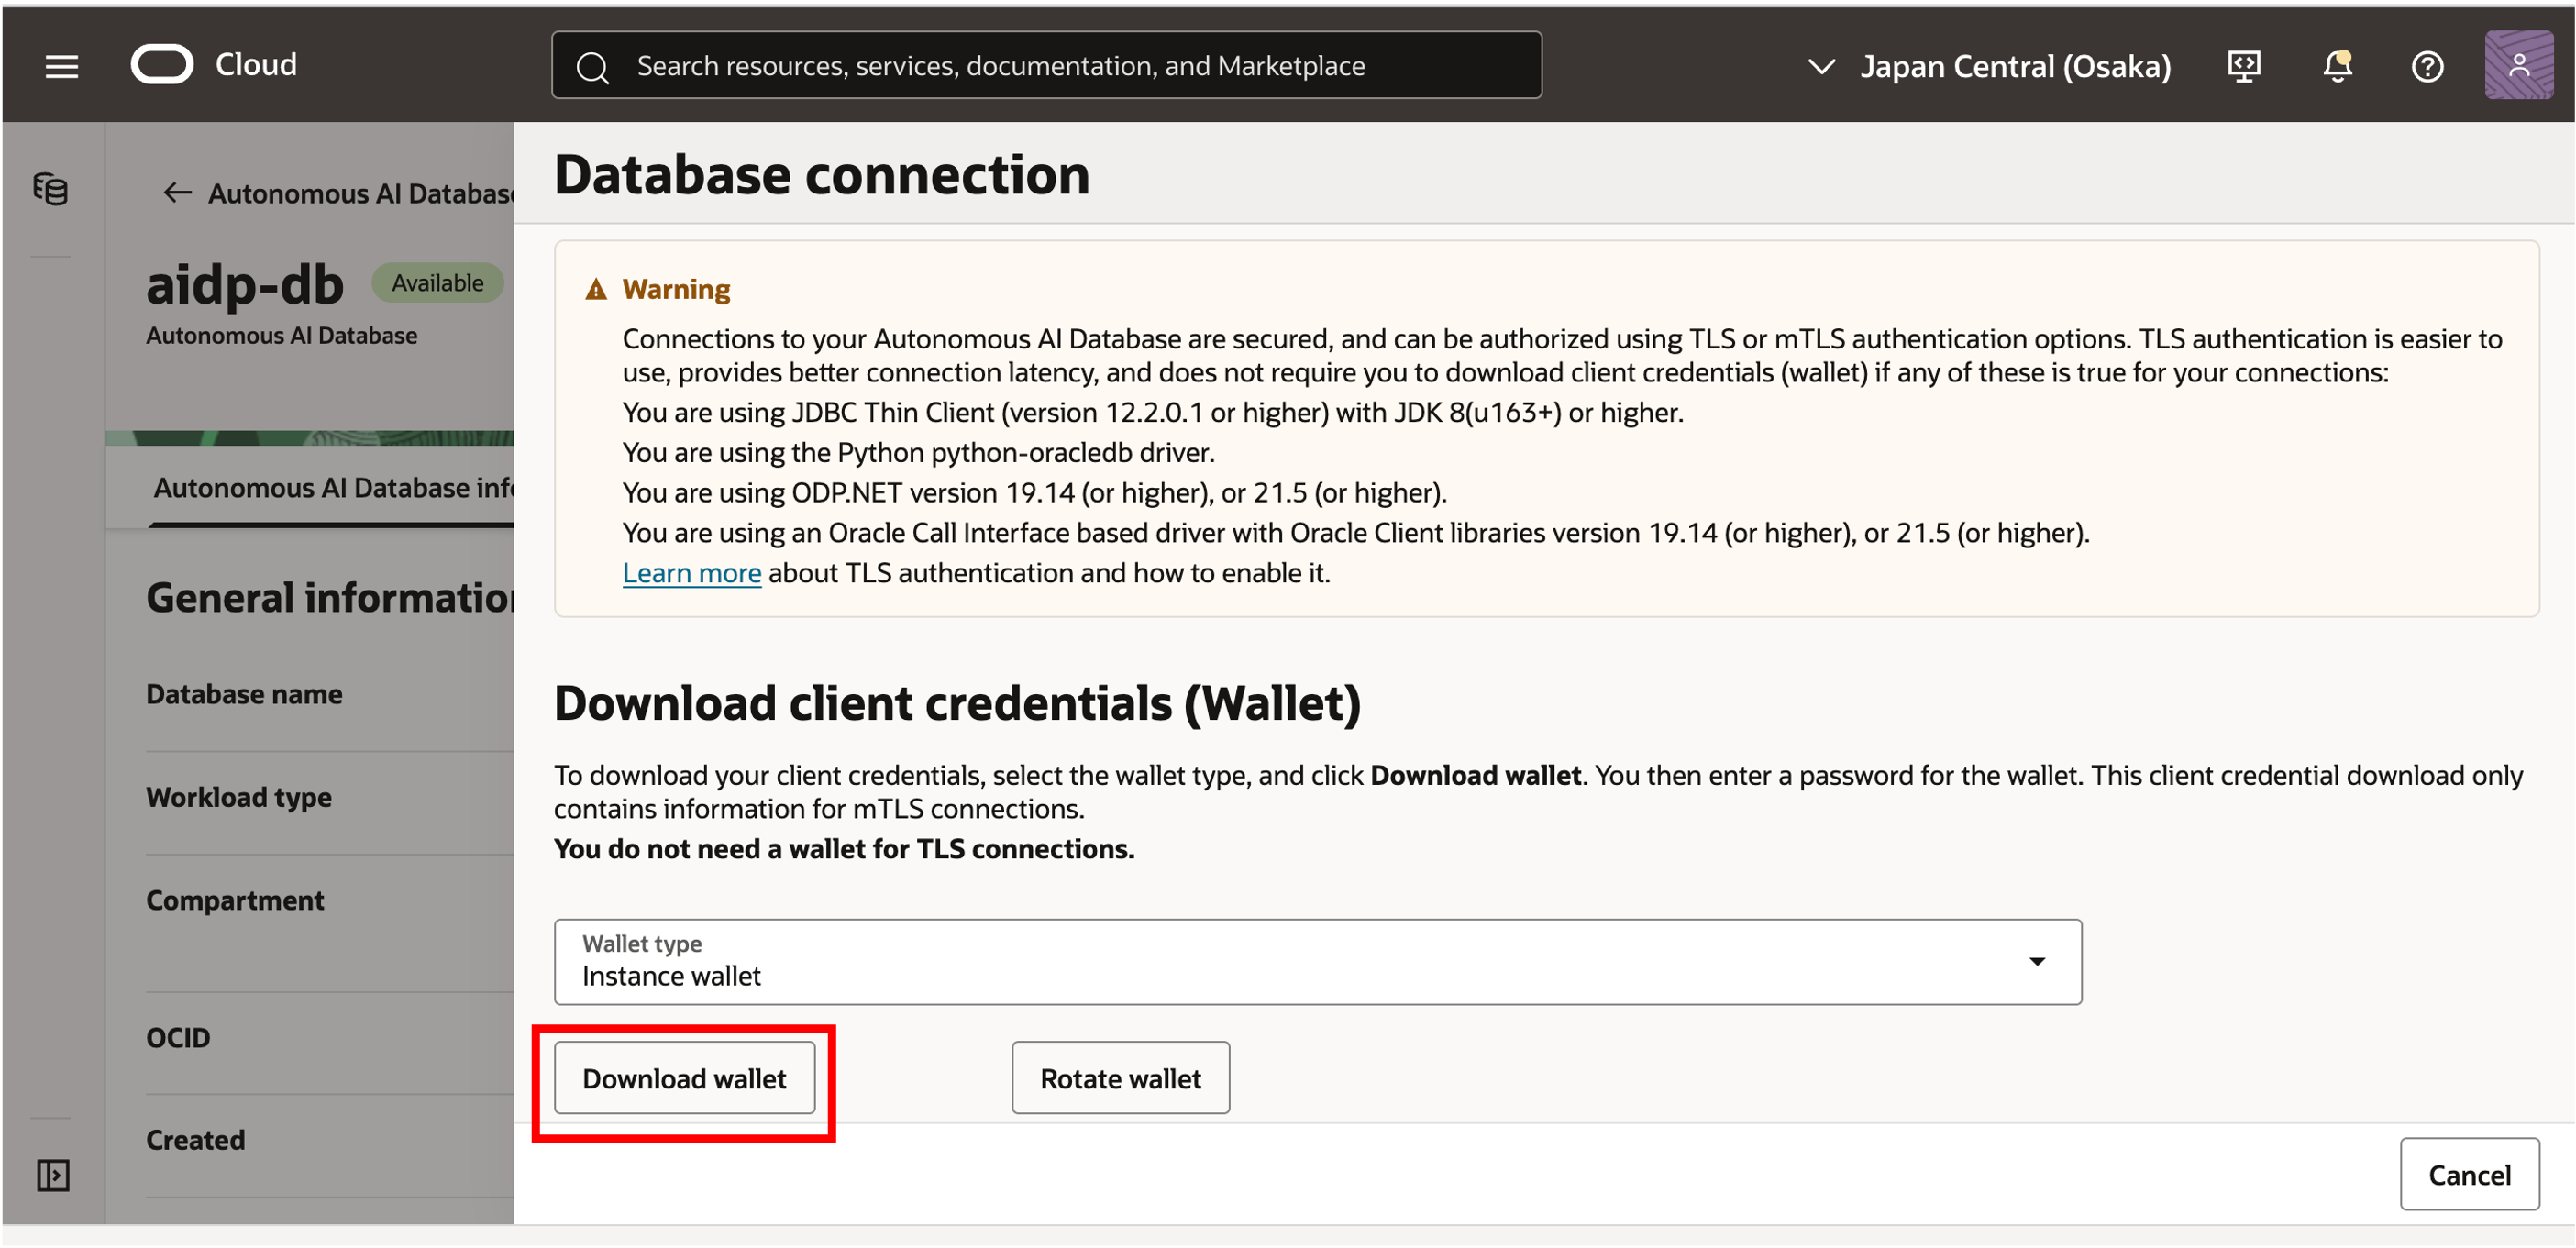Screen dimensions: 2576x1248
Task: Click the Database name label
Action: click(244, 694)
